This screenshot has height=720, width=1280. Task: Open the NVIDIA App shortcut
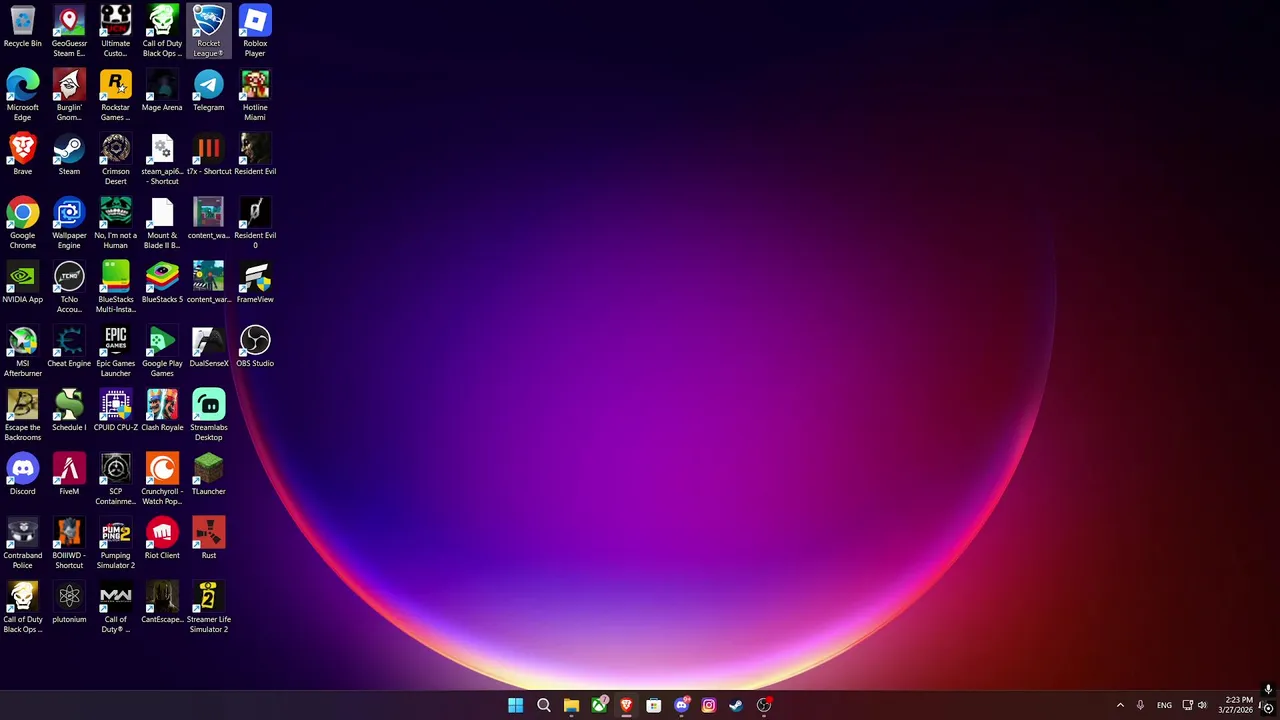(22, 283)
